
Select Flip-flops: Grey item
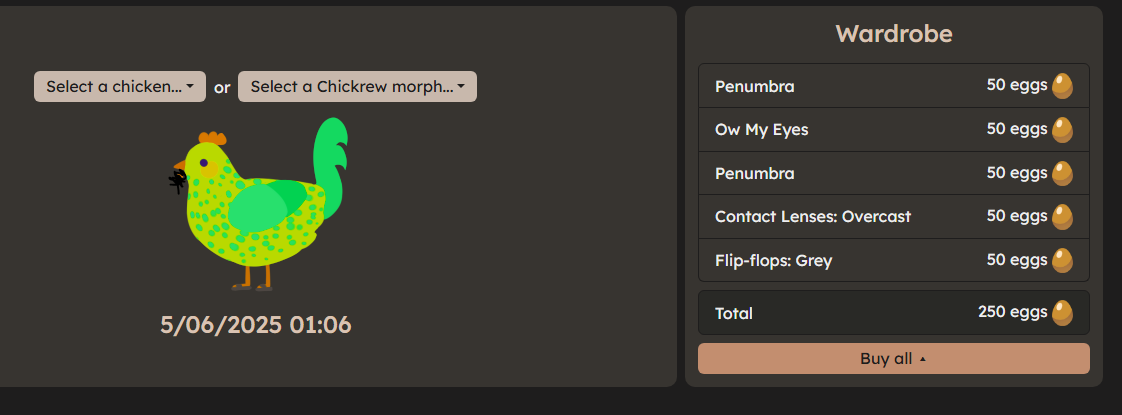tap(894, 260)
